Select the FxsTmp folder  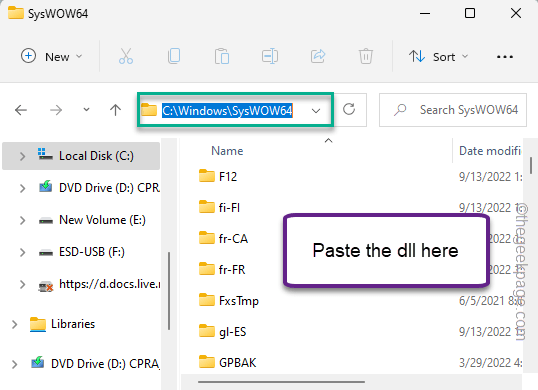tap(239, 301)
